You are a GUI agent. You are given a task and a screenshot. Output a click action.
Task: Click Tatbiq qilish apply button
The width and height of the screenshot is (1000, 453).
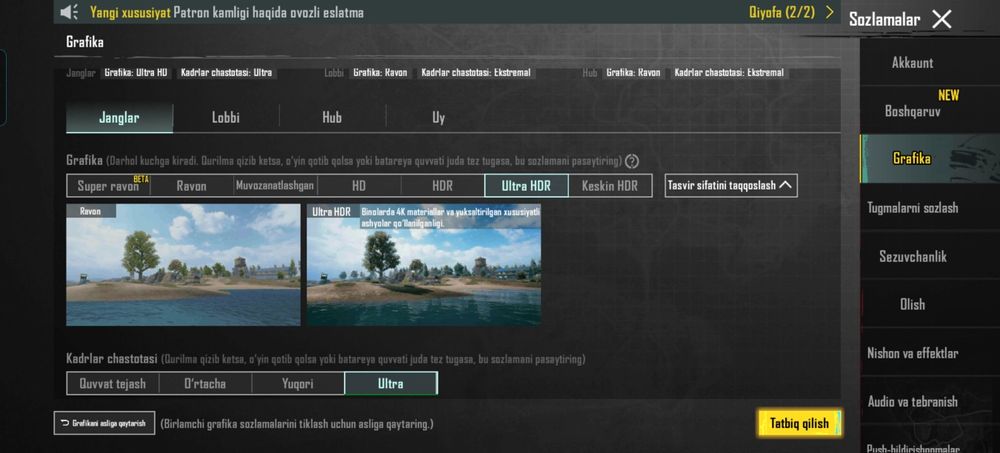coord(800,423)
